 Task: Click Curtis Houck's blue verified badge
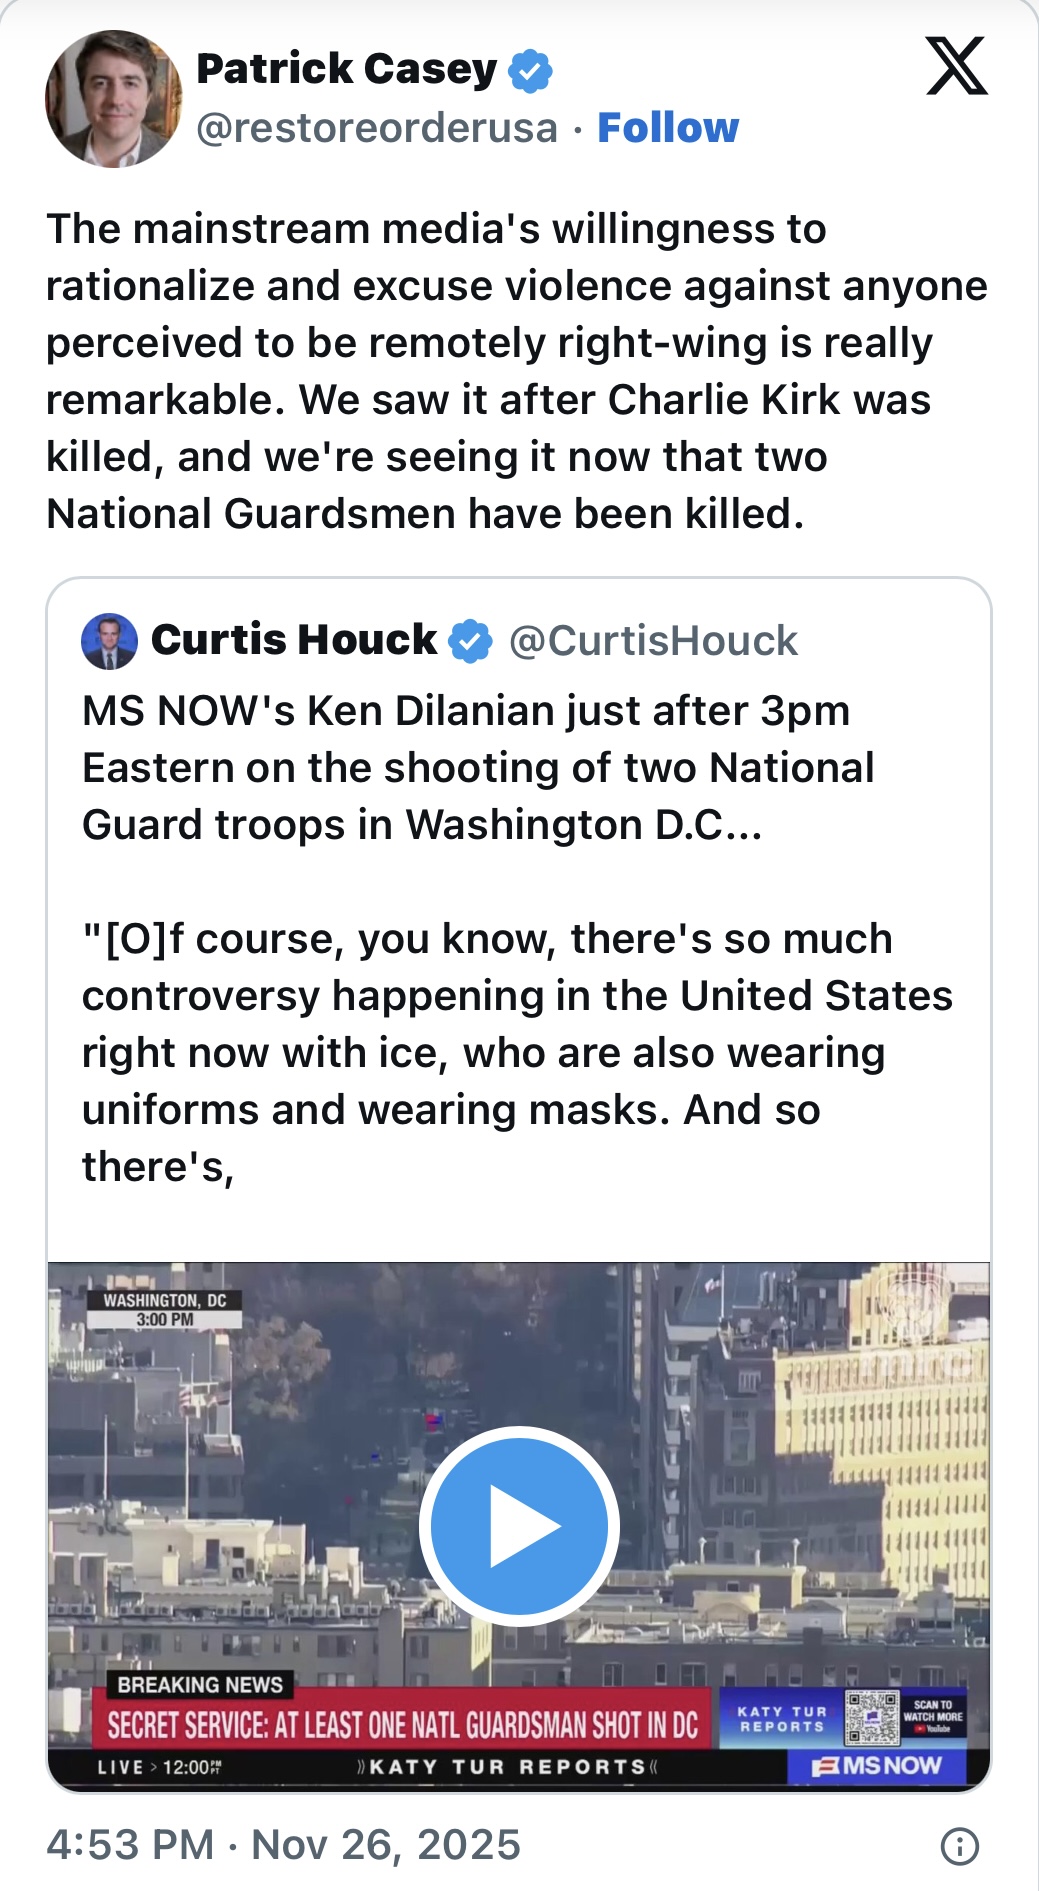(x=469, y=641)
